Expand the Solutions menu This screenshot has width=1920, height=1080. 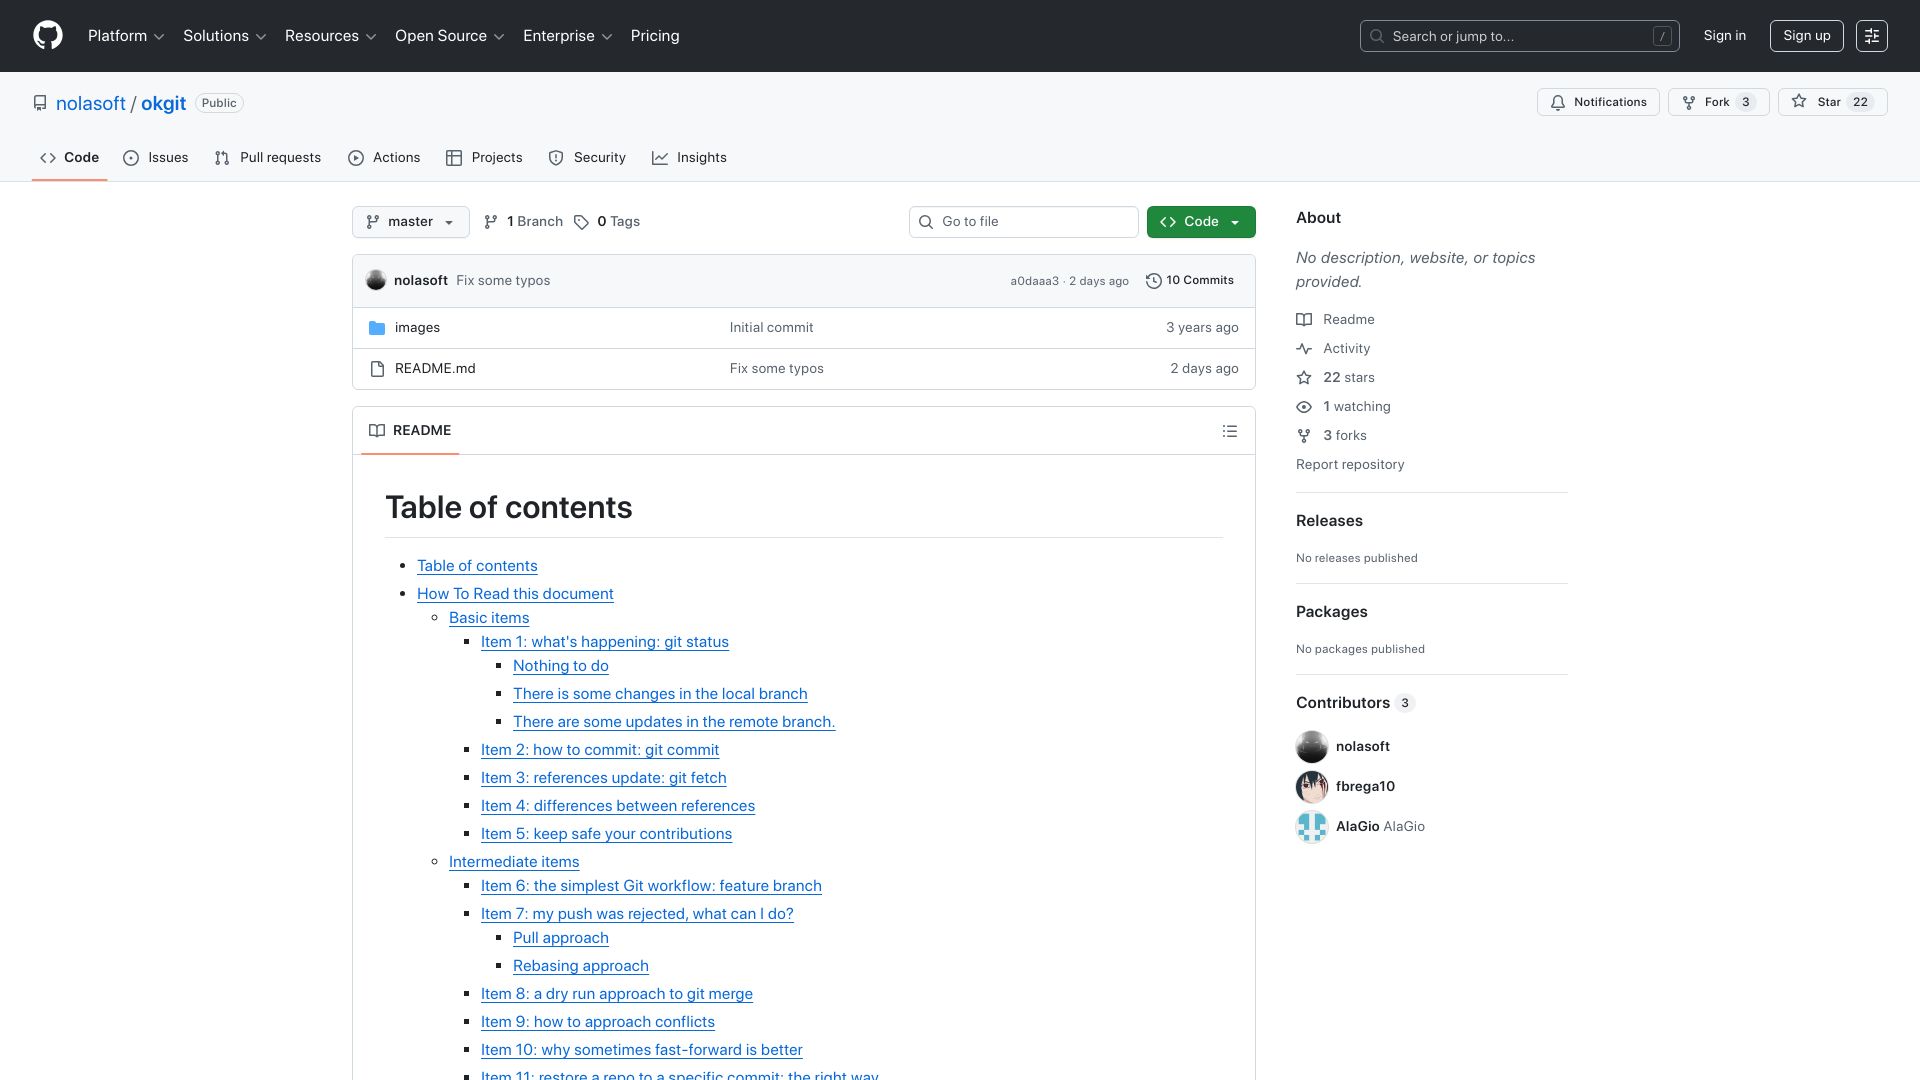click(225, 36)
